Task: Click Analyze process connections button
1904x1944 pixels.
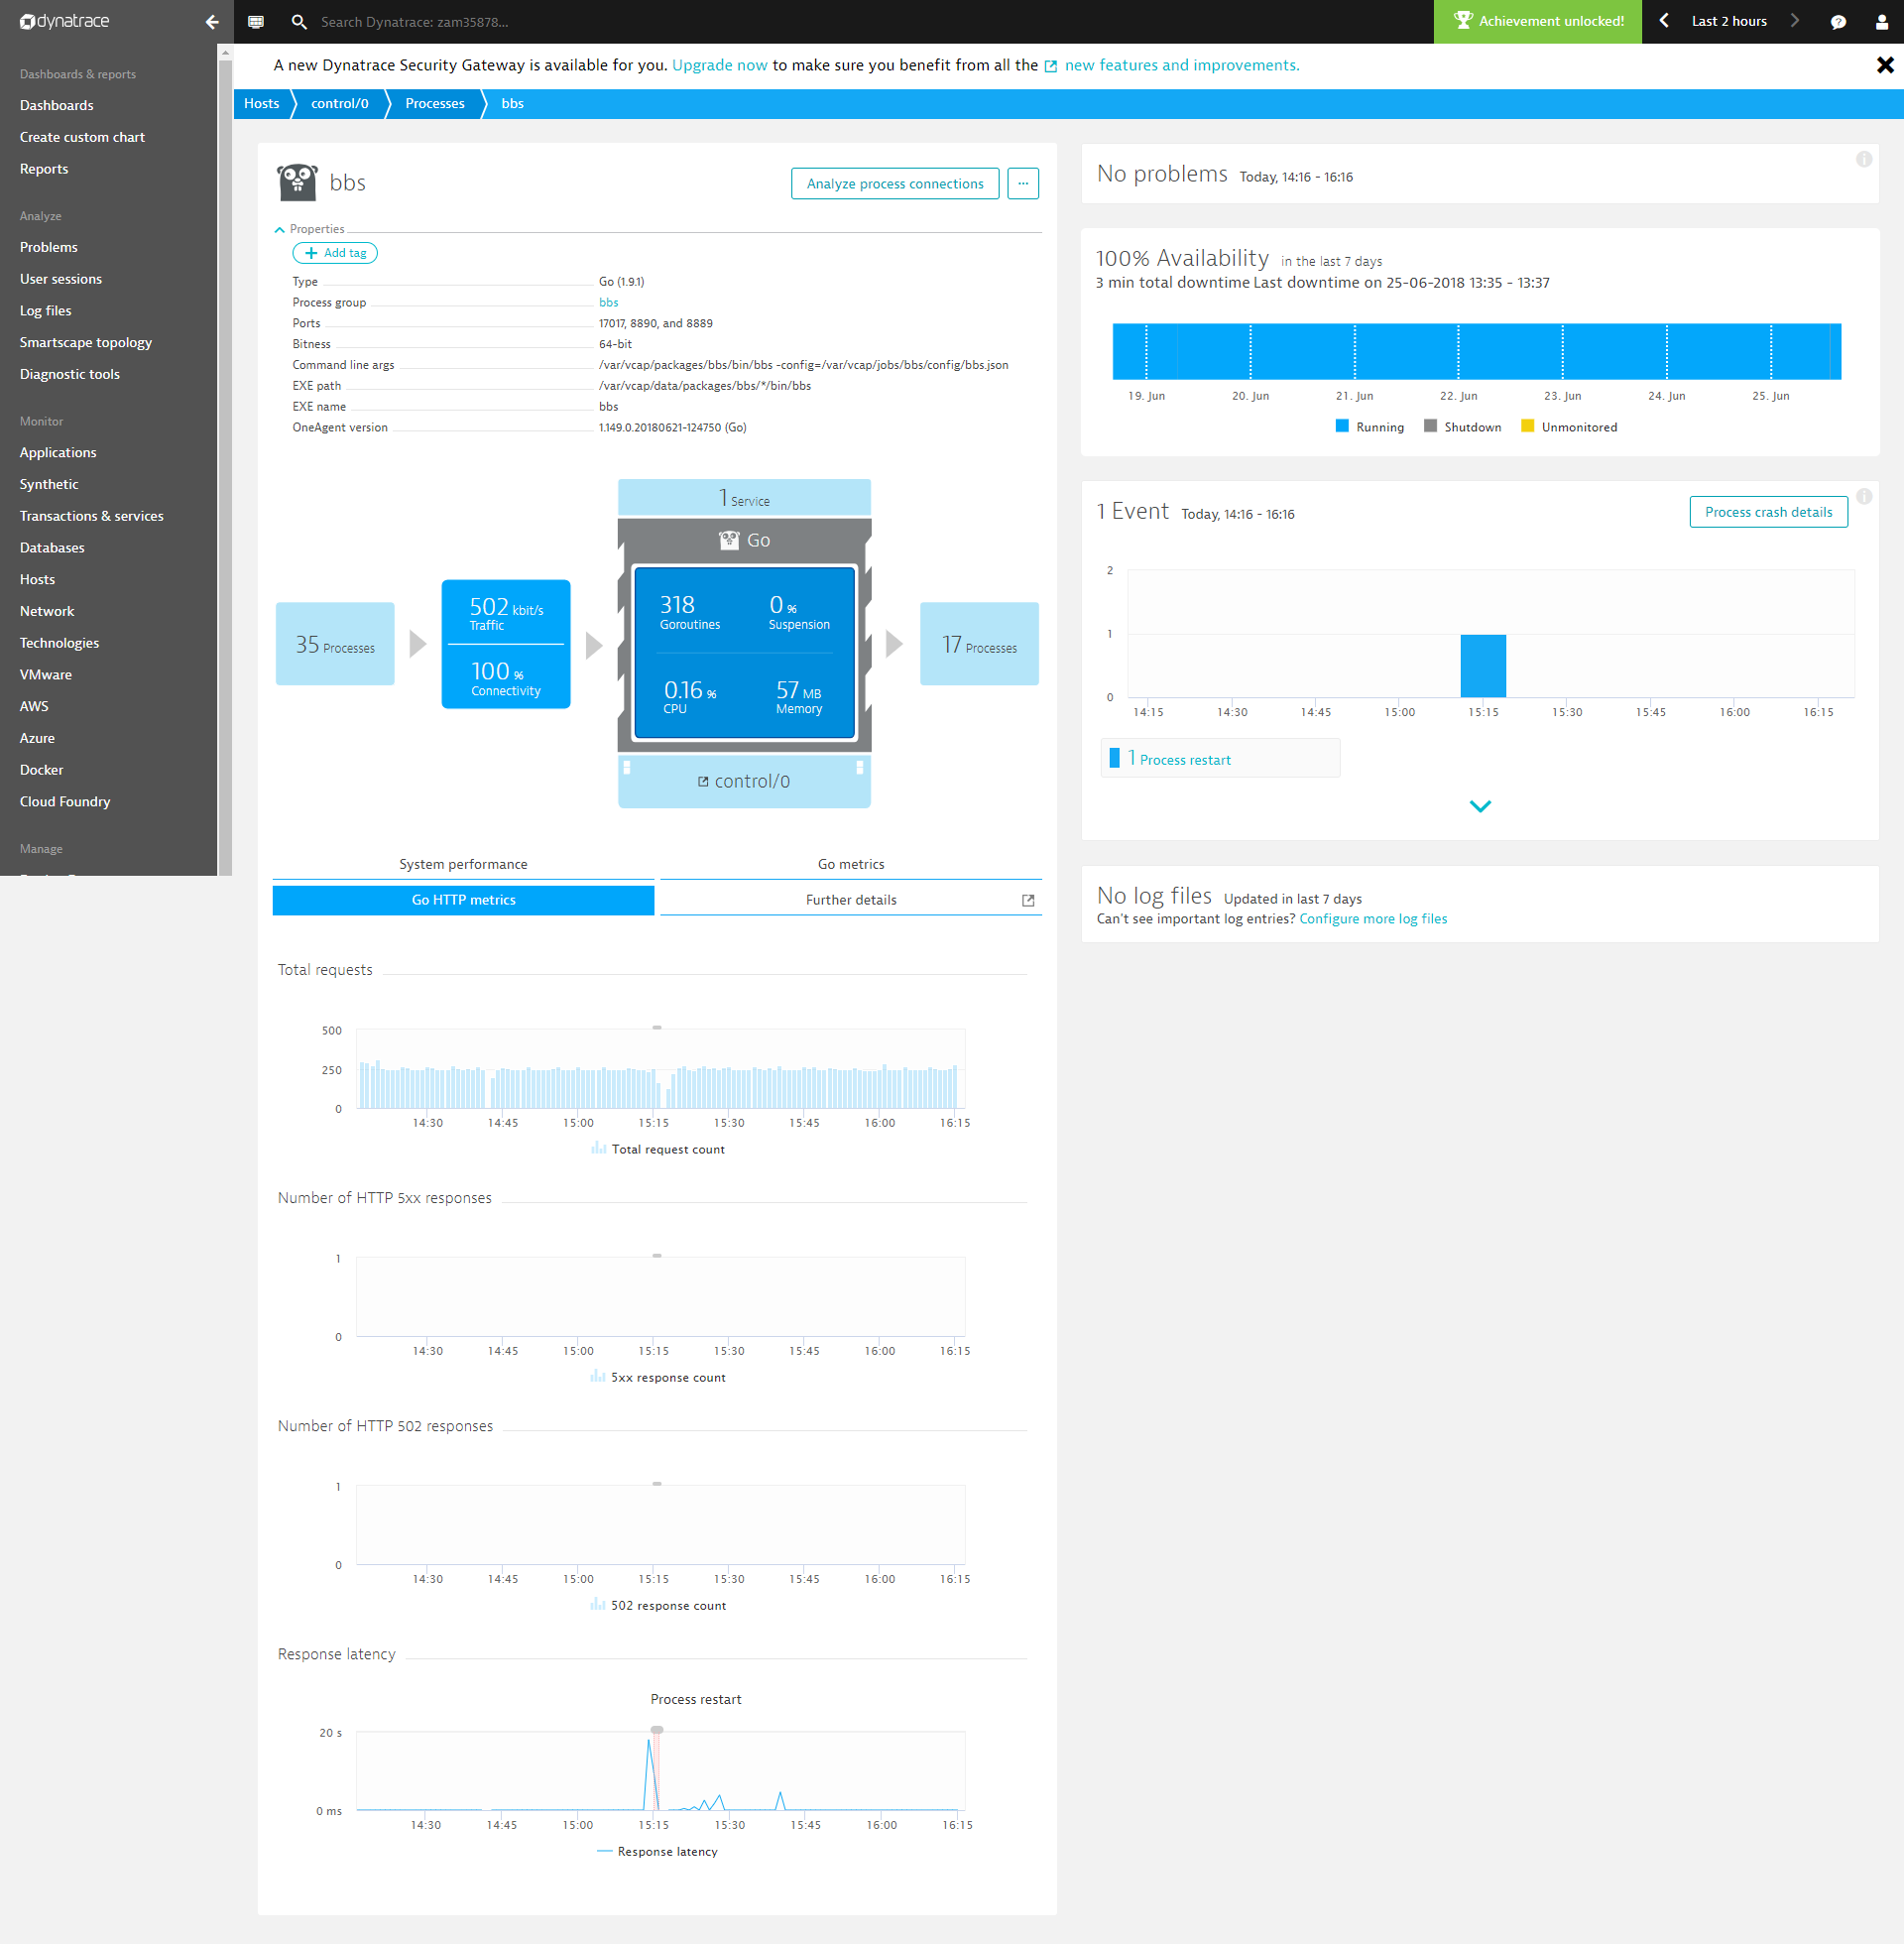Action: [895, 183]
